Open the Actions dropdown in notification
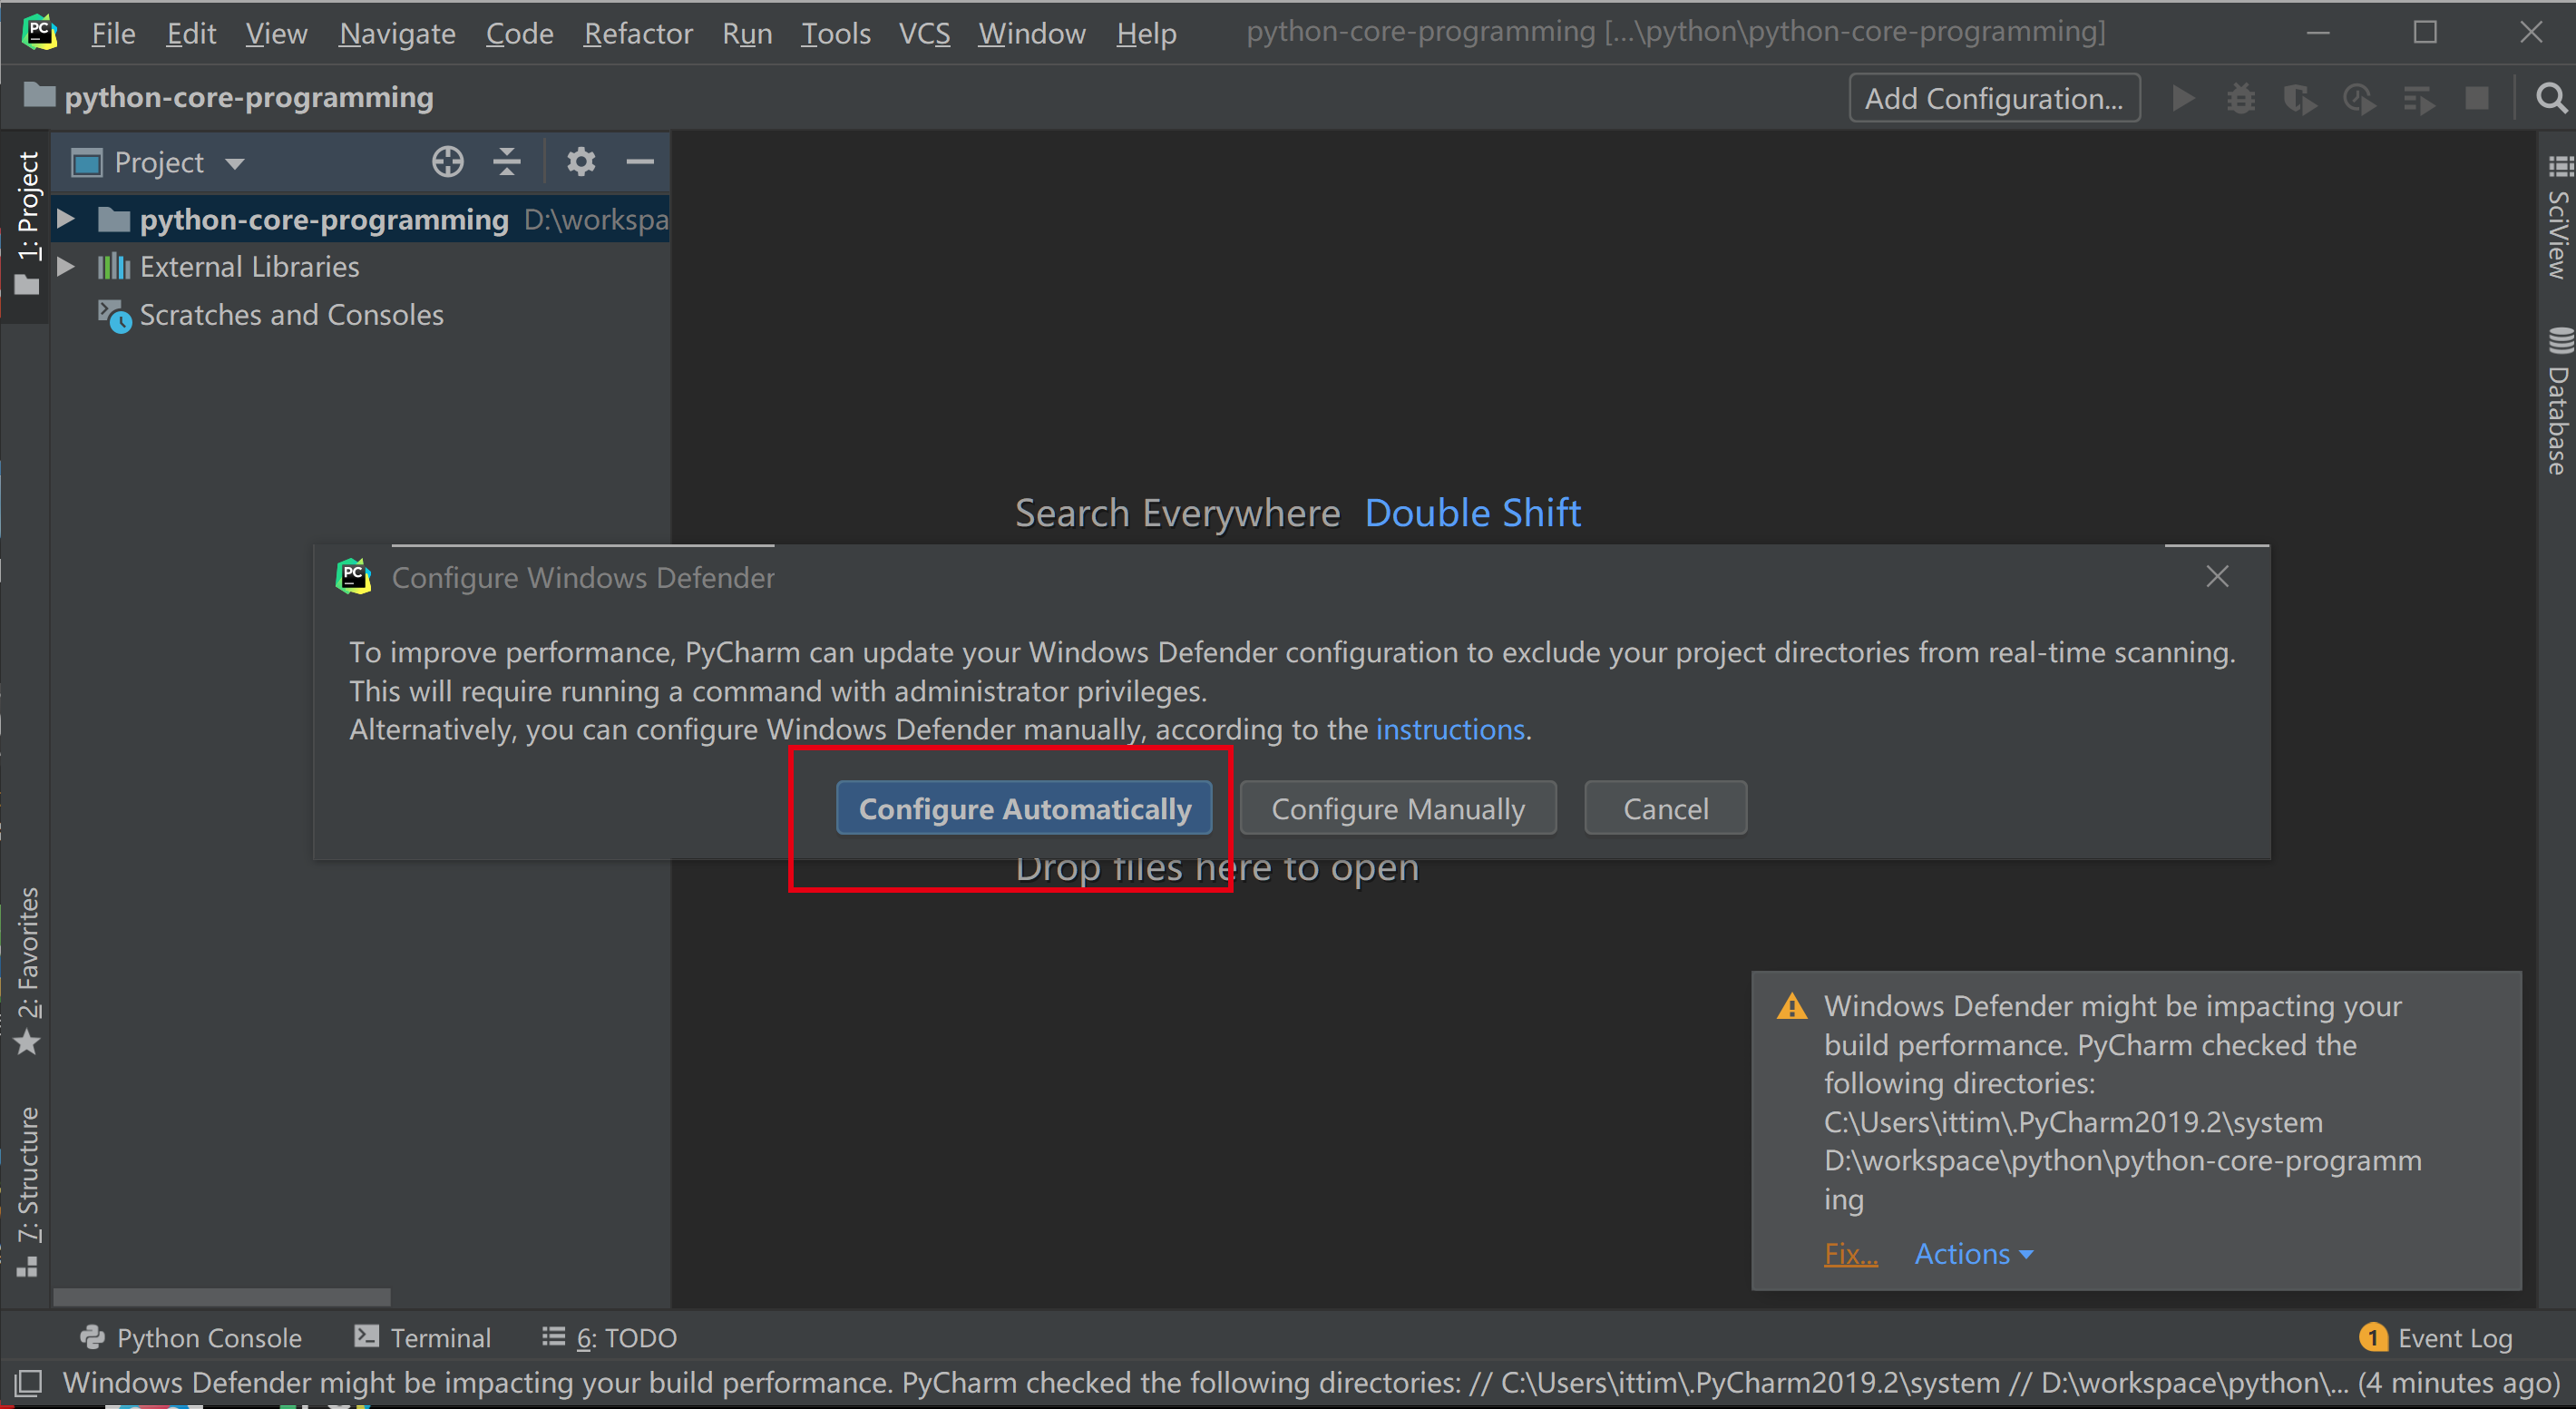The image size is (2576, 1409). pyautogui.click(x=1973, y=1253)
